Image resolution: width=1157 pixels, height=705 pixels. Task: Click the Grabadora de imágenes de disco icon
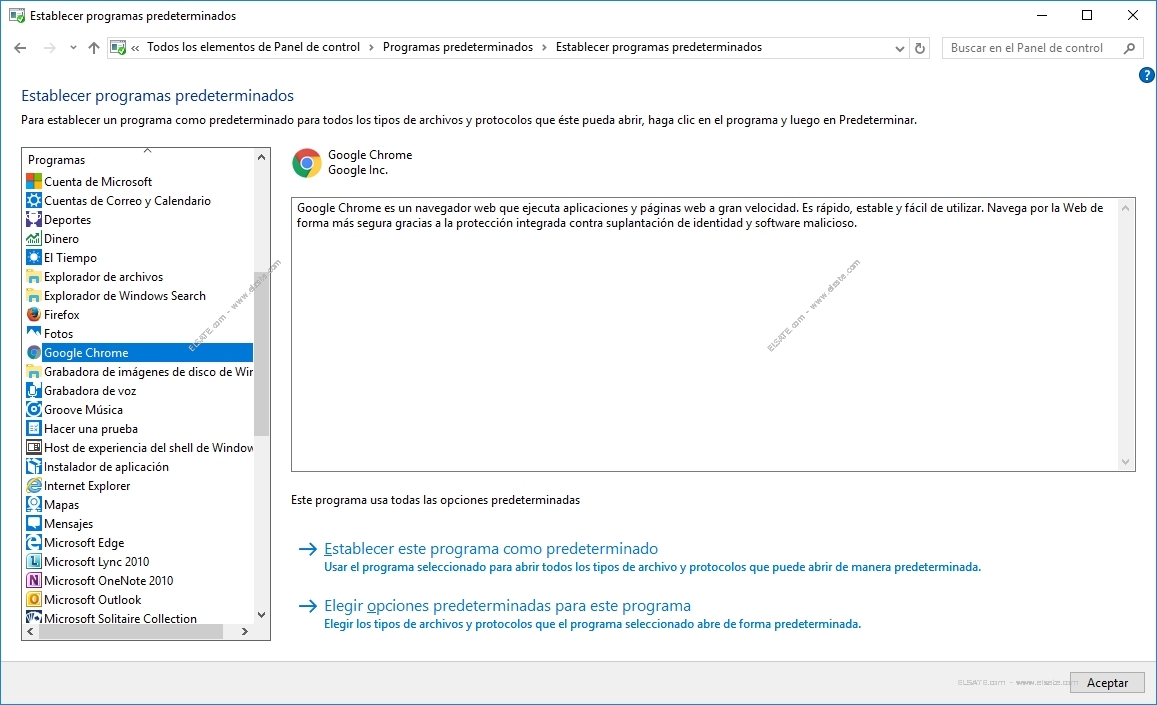click(x=34, y=372)
